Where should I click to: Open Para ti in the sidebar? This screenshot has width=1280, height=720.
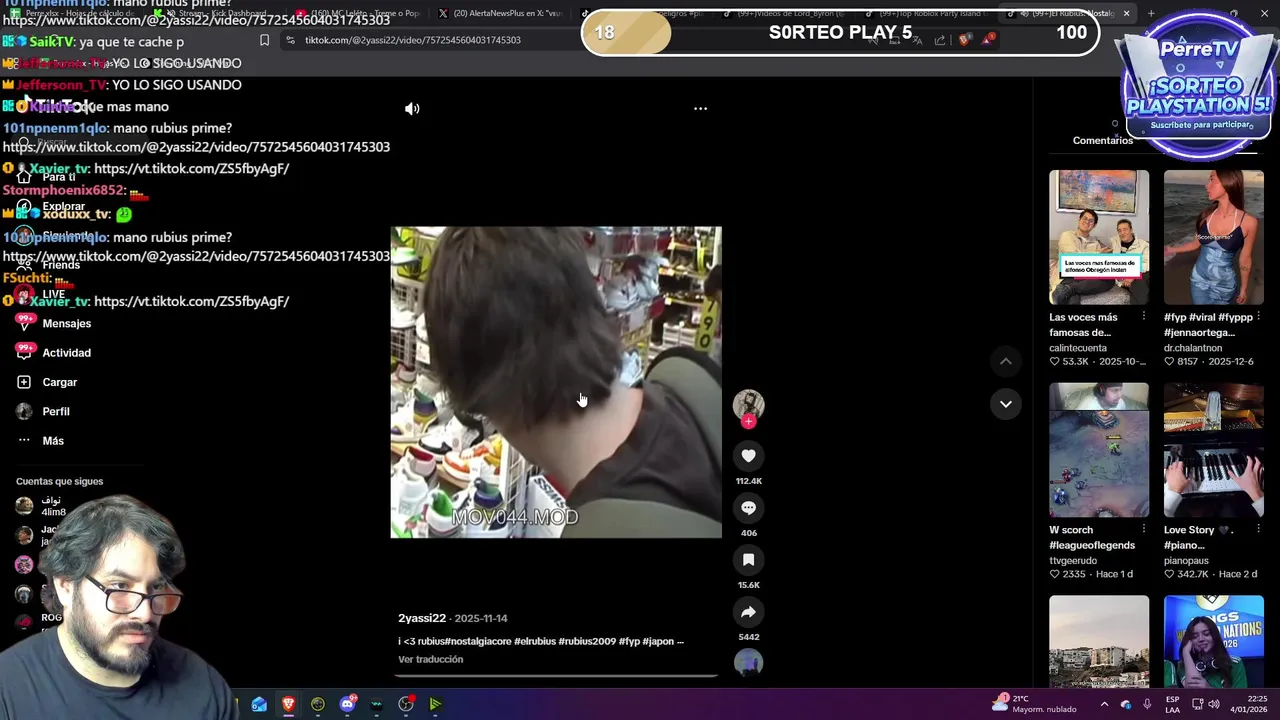click(46, 177)
